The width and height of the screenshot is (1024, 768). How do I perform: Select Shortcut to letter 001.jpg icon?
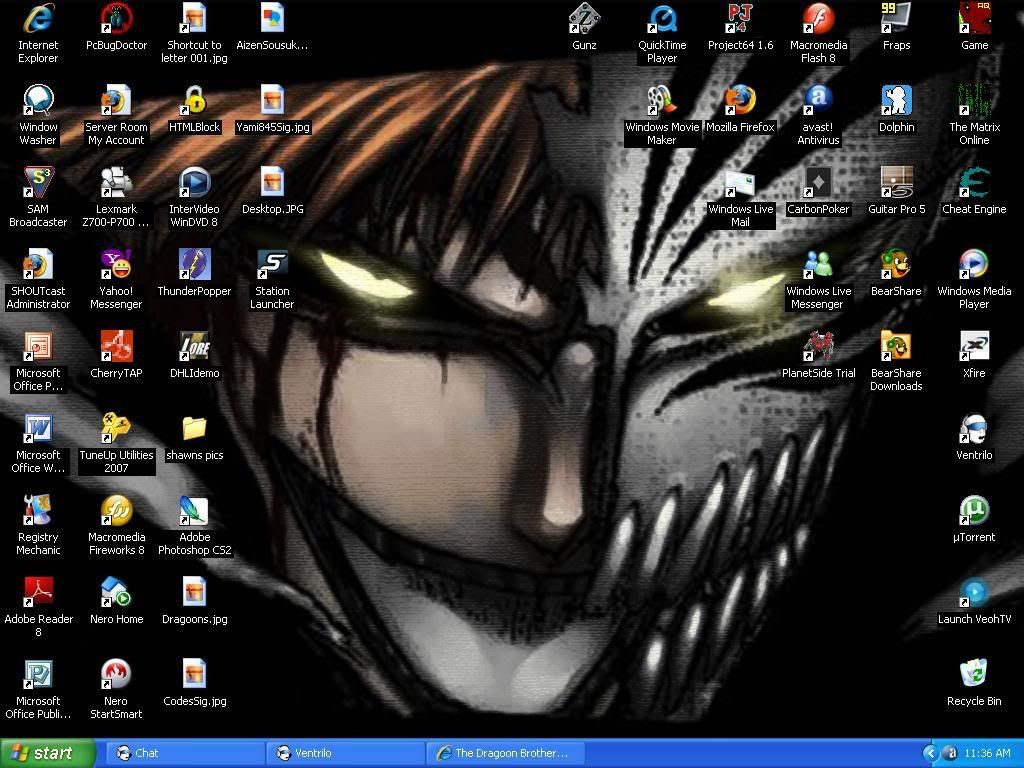(x=194, y=18)
